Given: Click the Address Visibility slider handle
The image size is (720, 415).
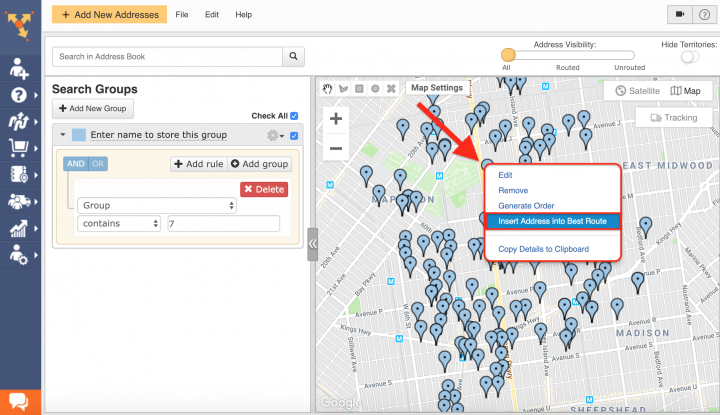Looking at the screenshot, I should [508, 55].
